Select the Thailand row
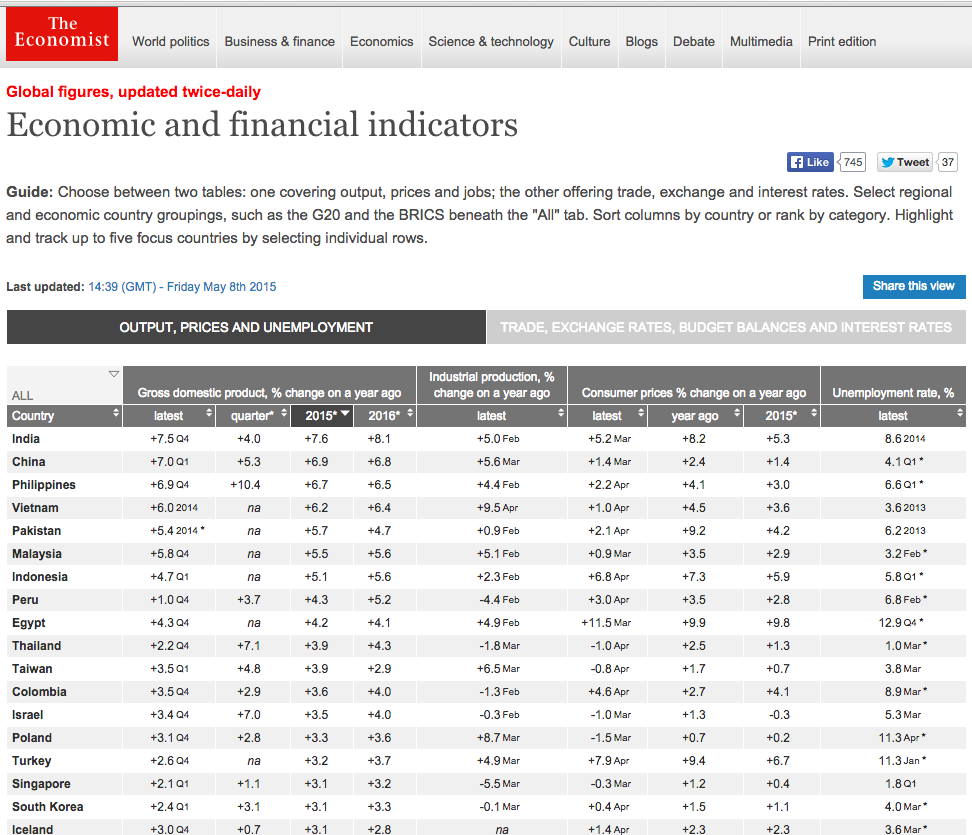 point(486,645)
